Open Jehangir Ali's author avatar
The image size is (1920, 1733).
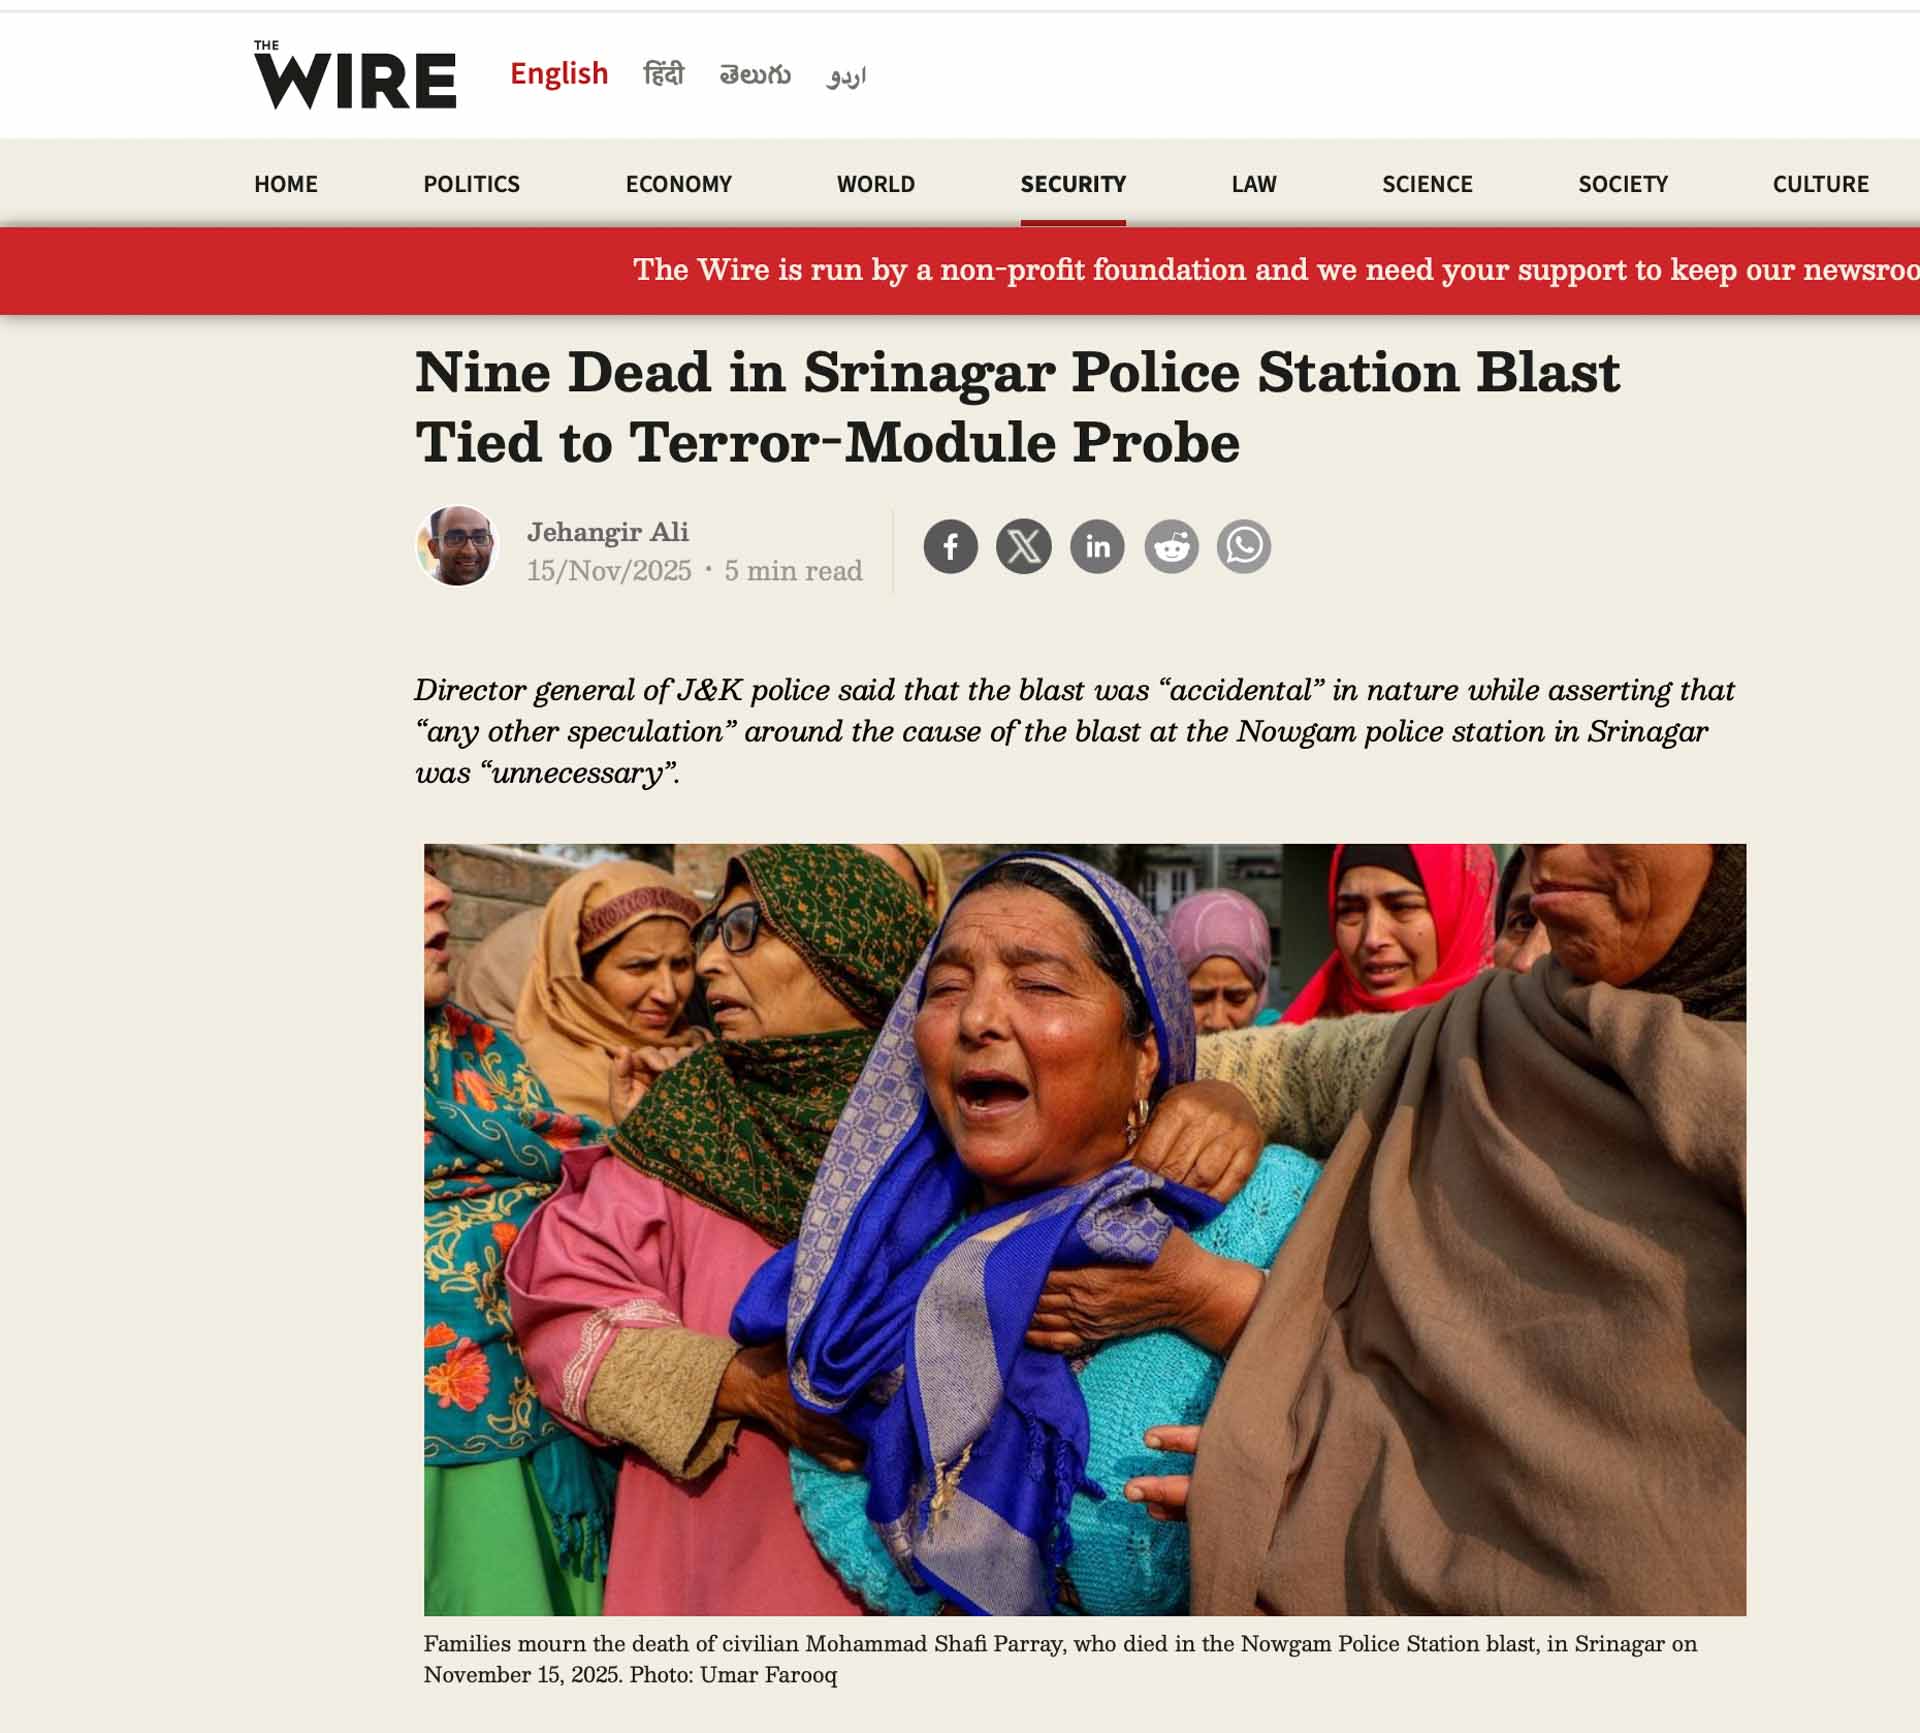pos(457,545)
